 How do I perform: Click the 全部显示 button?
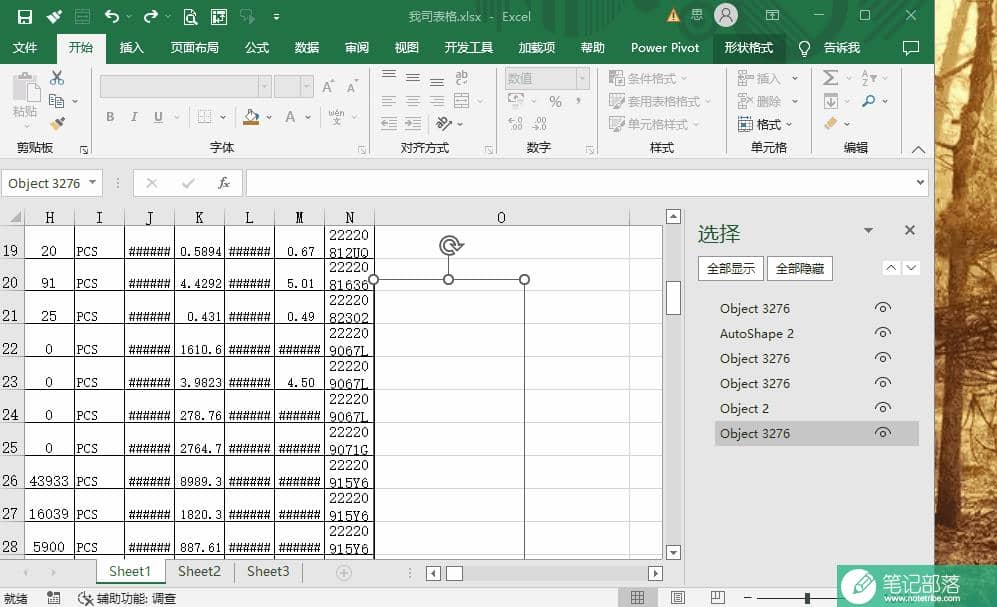coord(731,269)
